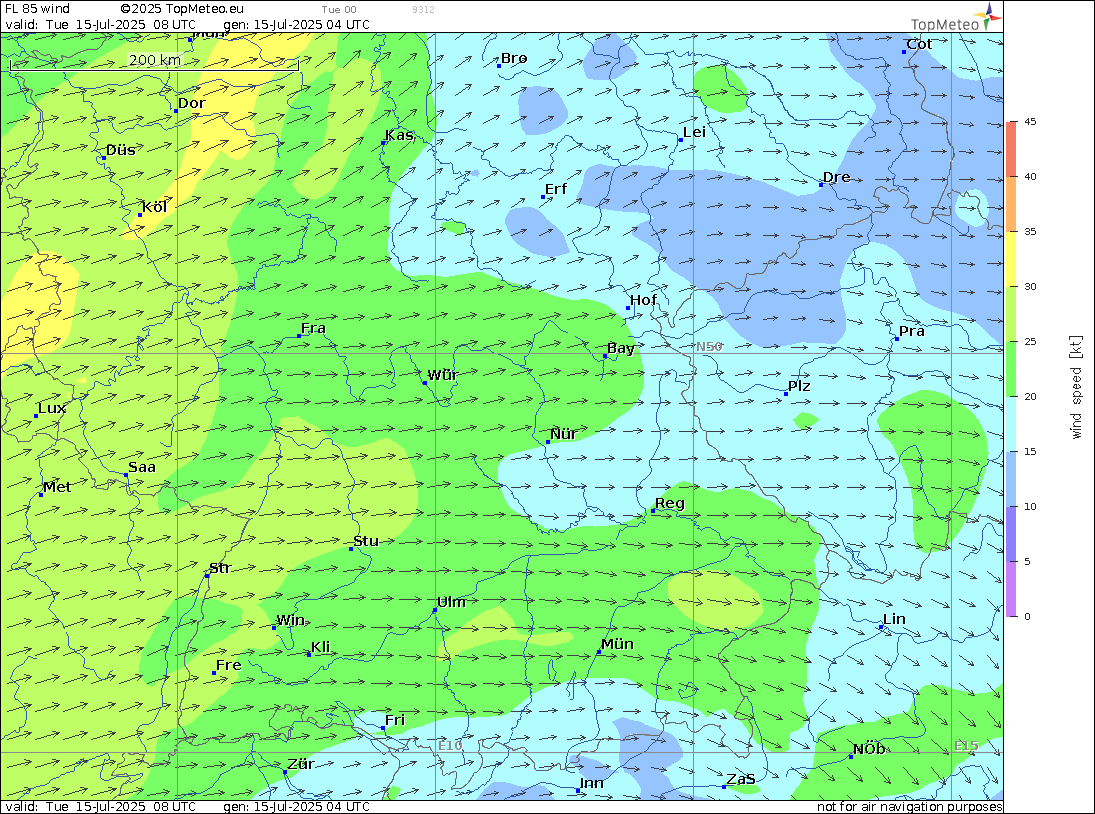The width and height of the screenshot is (1095, 814).
Task: Click the top gen time text
Action: coord(297,24)
